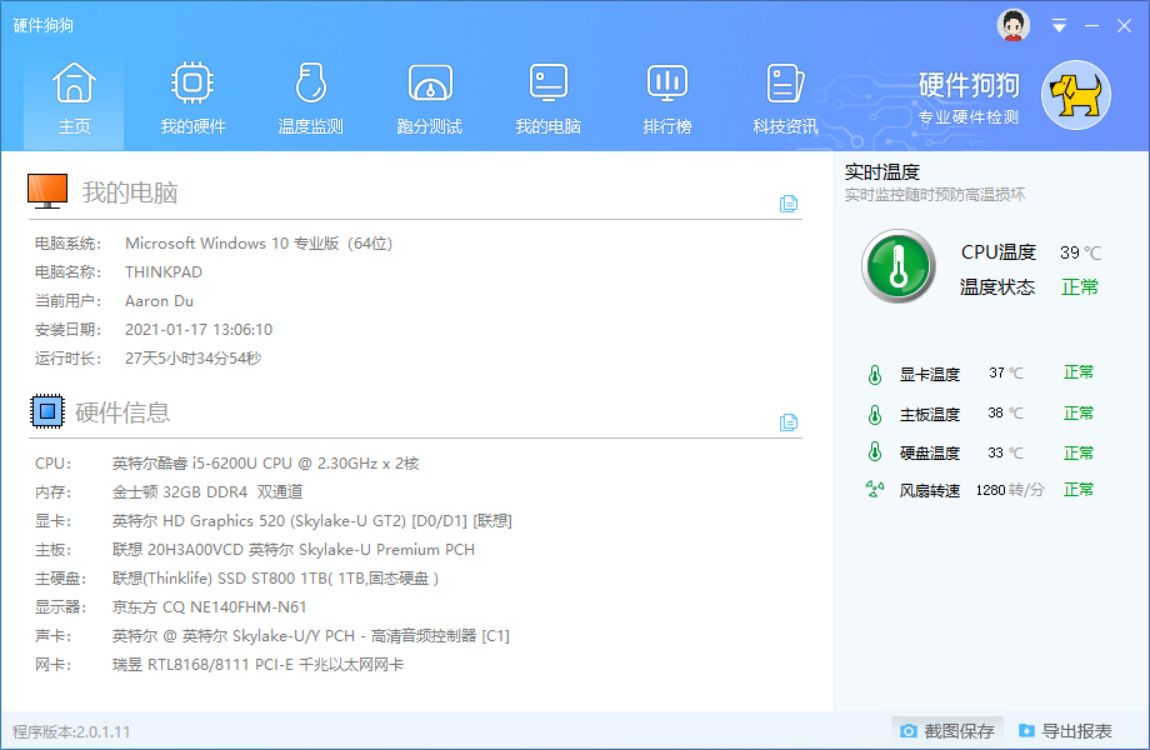Viewport: 1150px width, 750px height.
Task: Click the user avatar in title bar
Action: [x=1013, y=24]
